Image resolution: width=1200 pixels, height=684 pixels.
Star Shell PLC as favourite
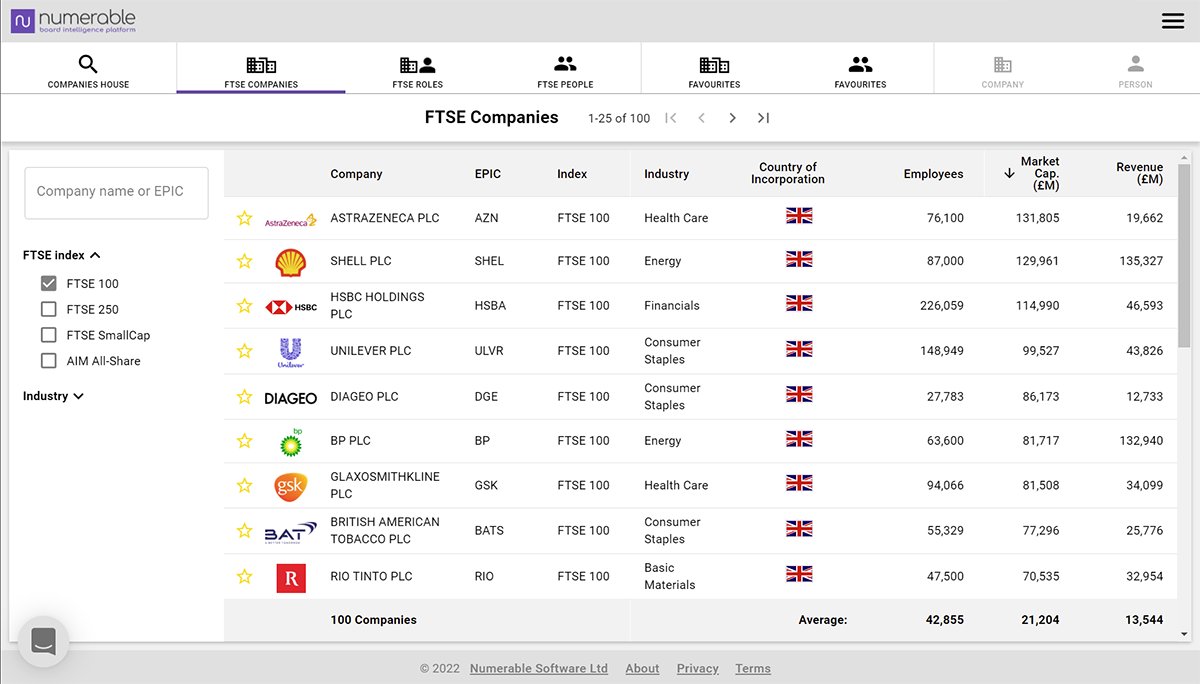click(x=244, y=261)
